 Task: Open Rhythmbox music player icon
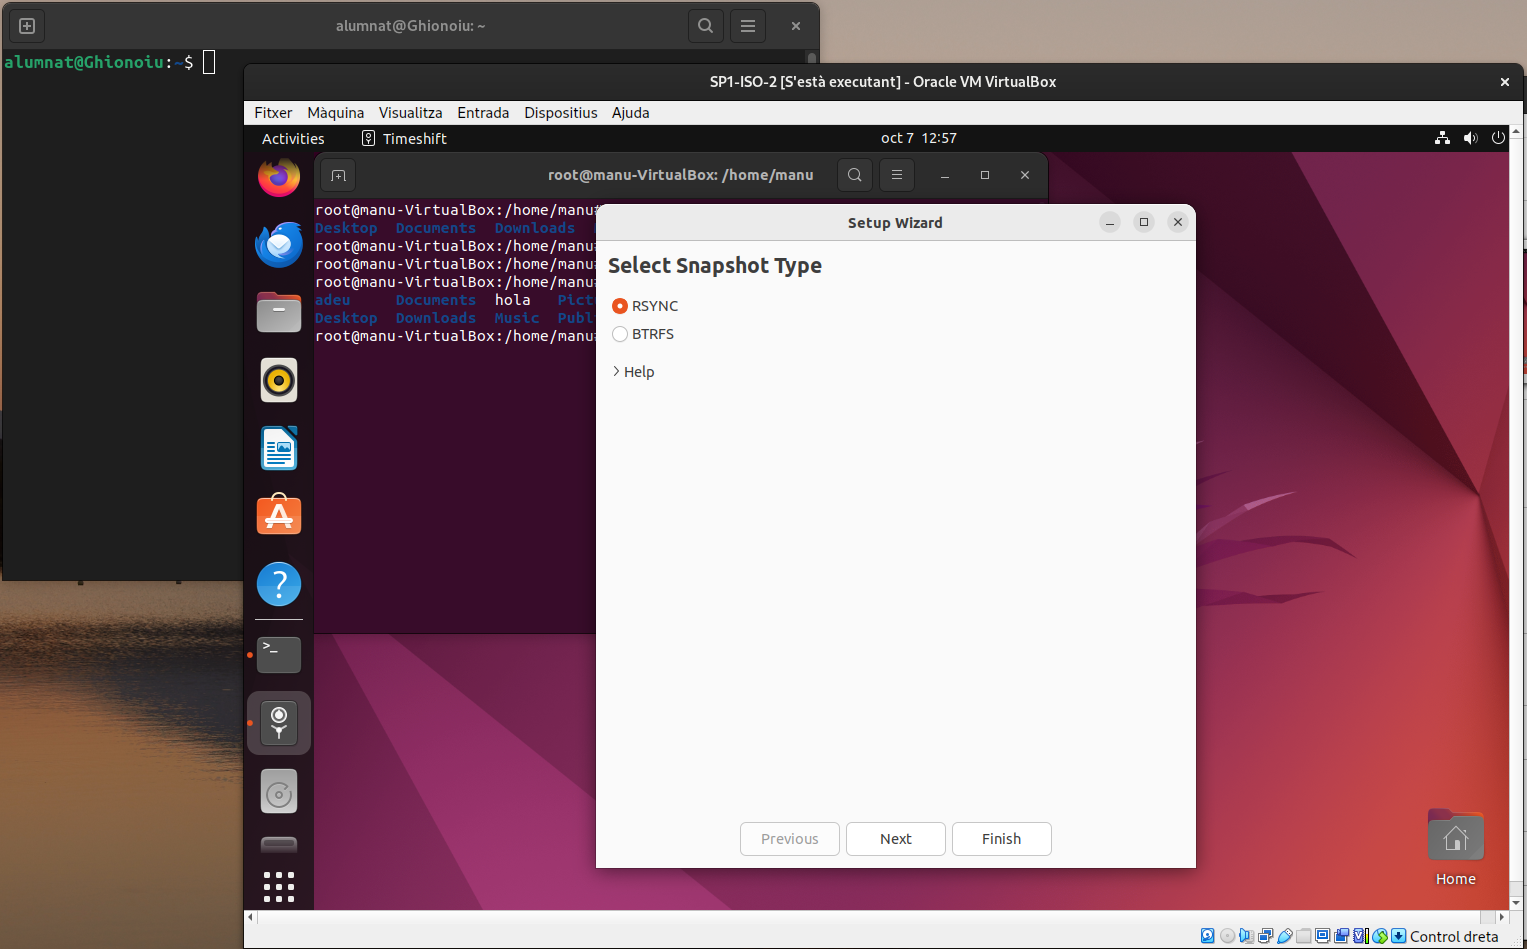279,380
